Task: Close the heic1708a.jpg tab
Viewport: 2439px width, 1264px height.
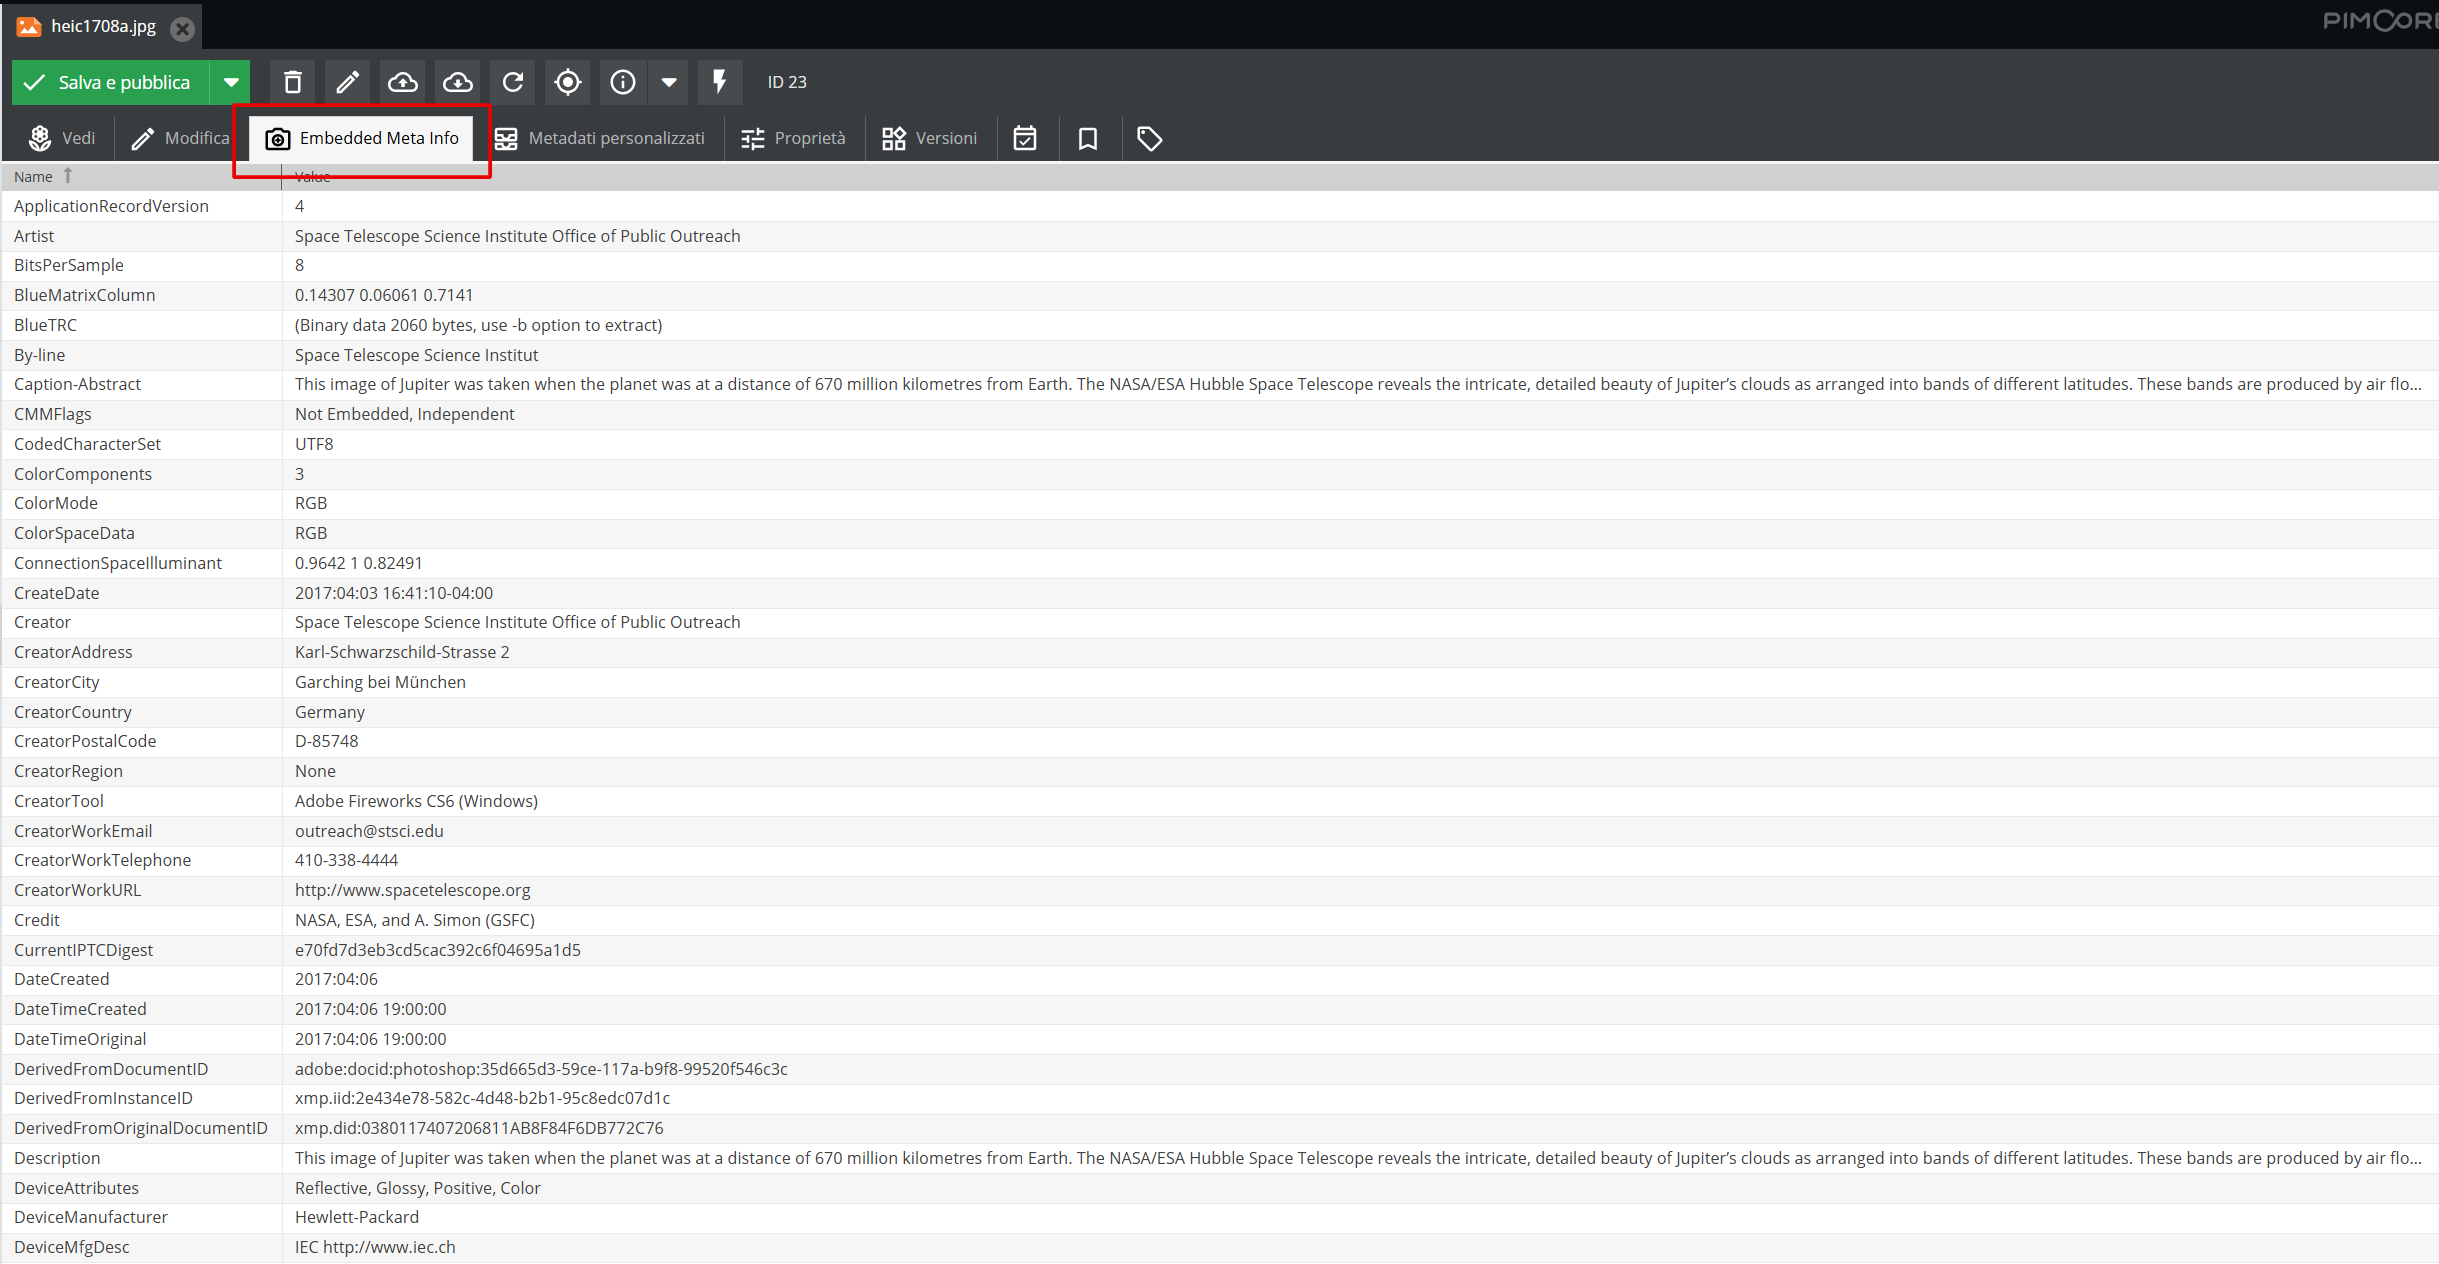Action: click(x=182, y=29)
